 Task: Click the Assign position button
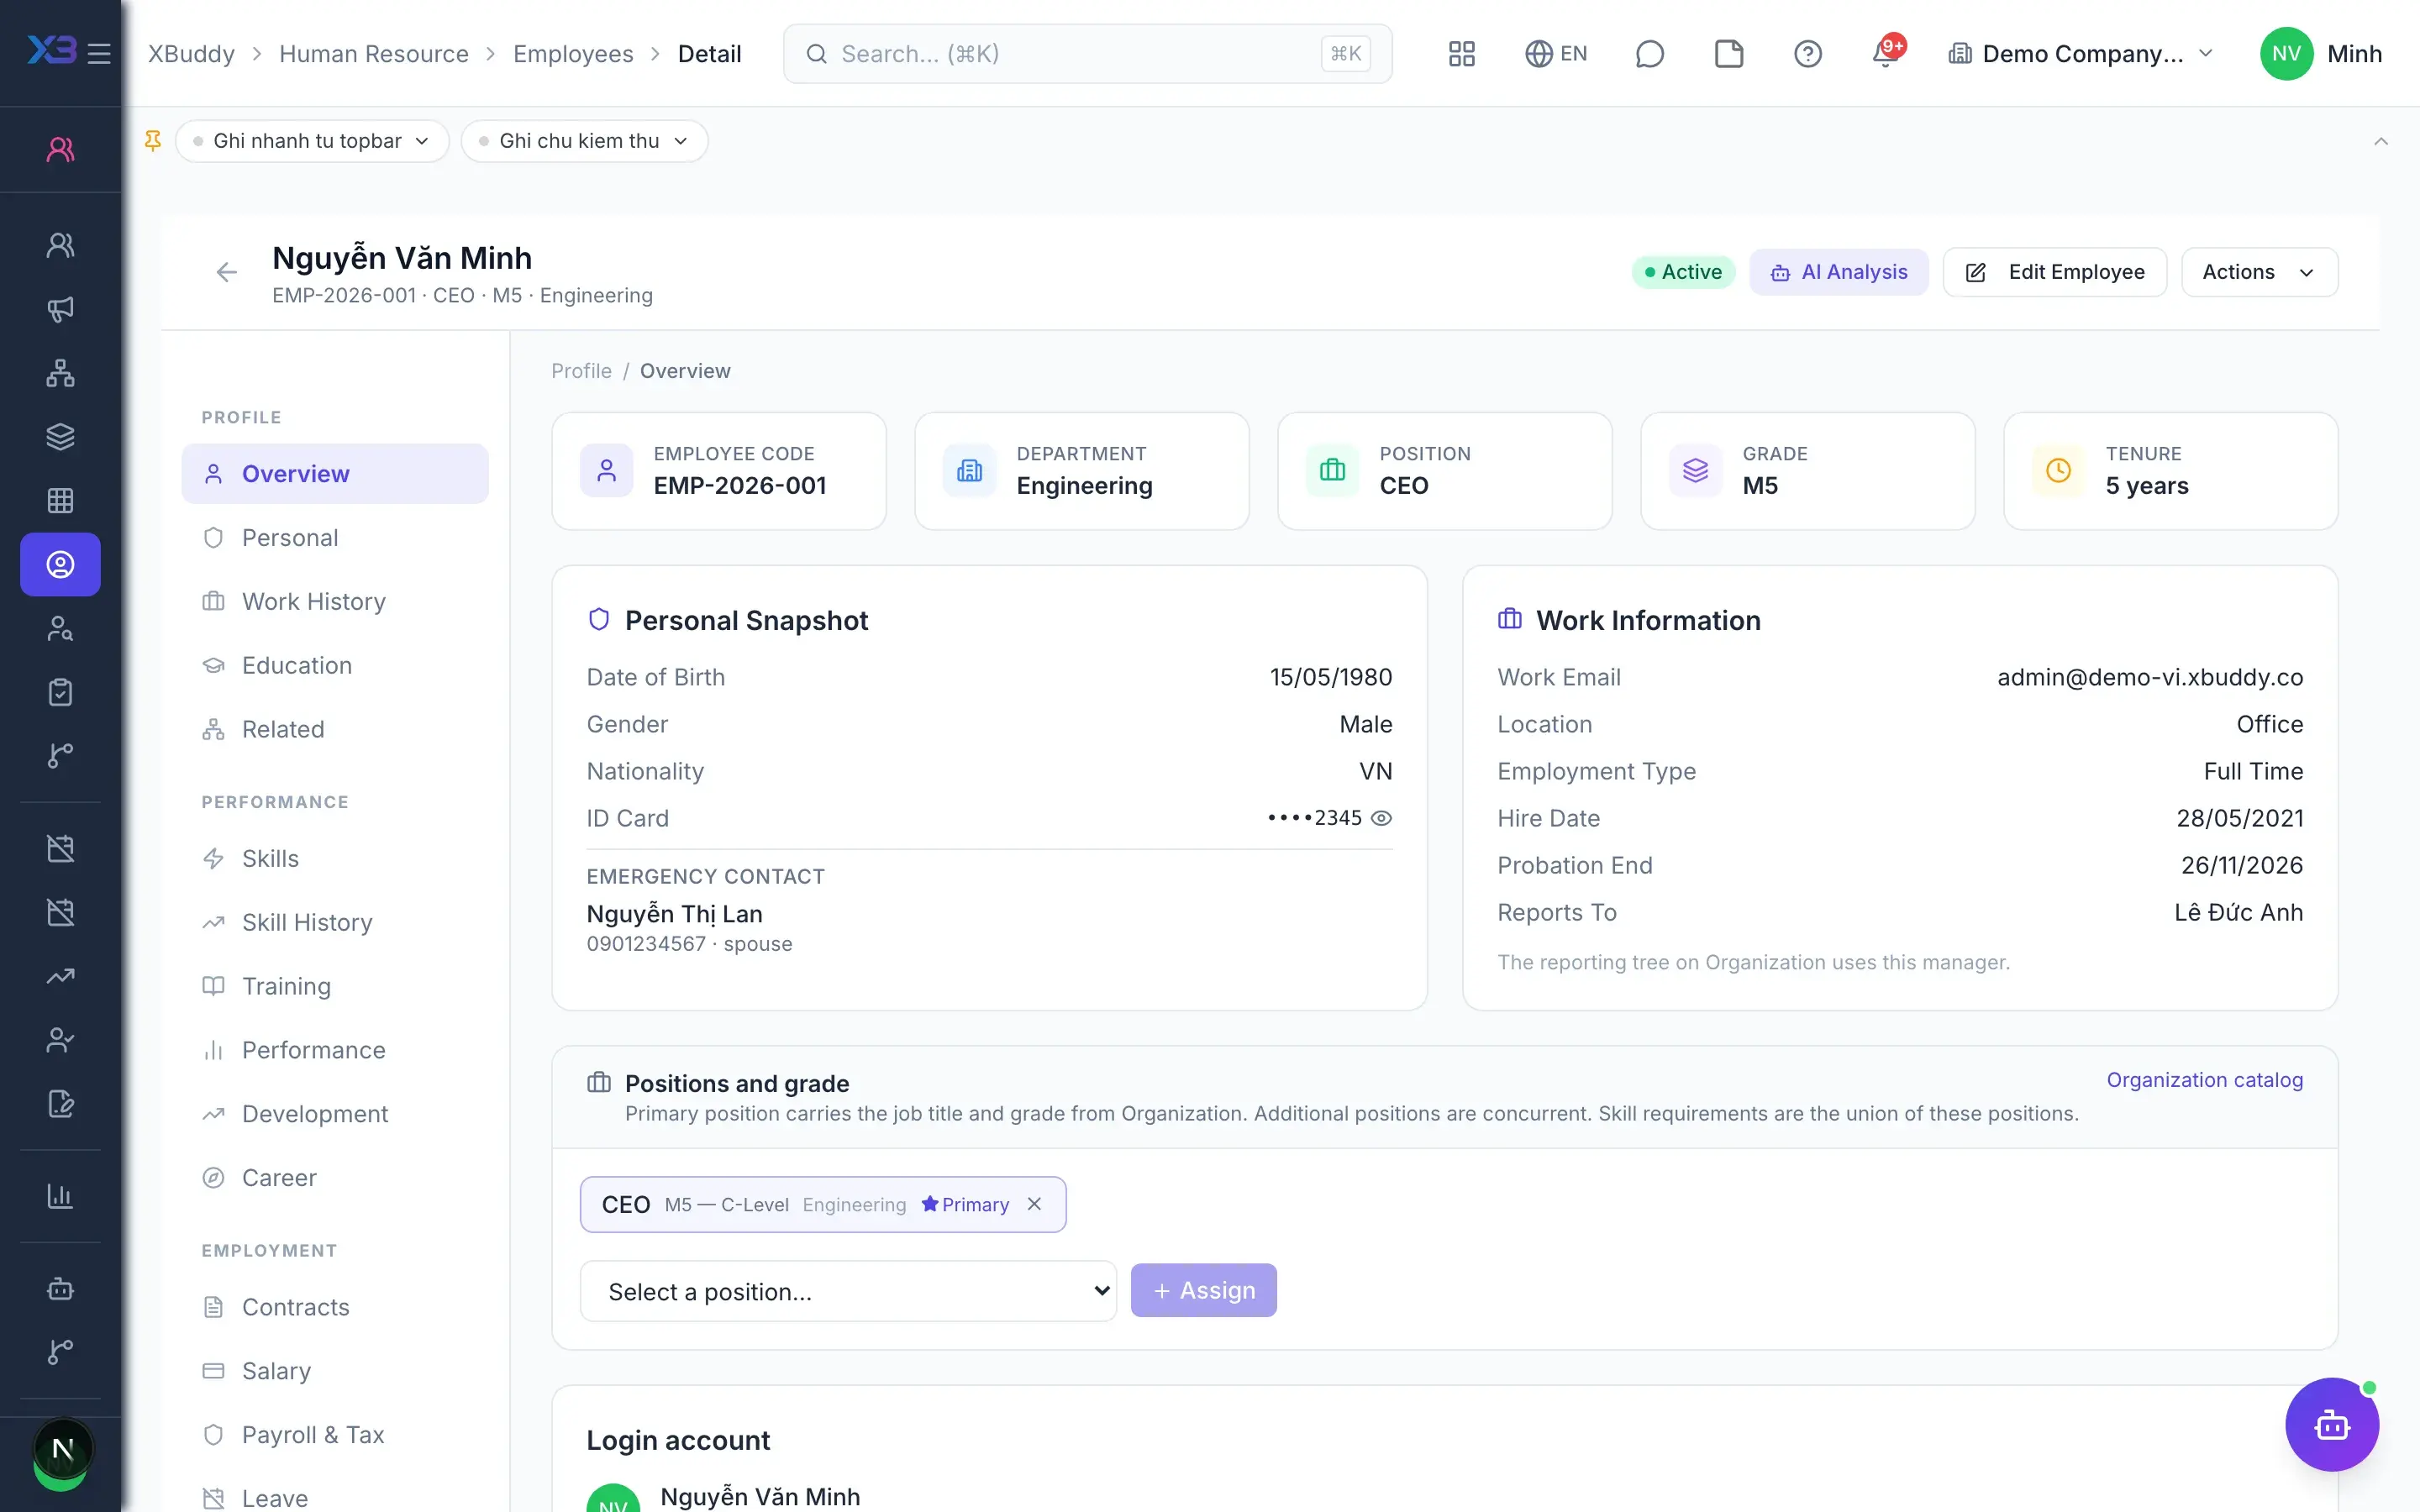coord(1203,1290)
